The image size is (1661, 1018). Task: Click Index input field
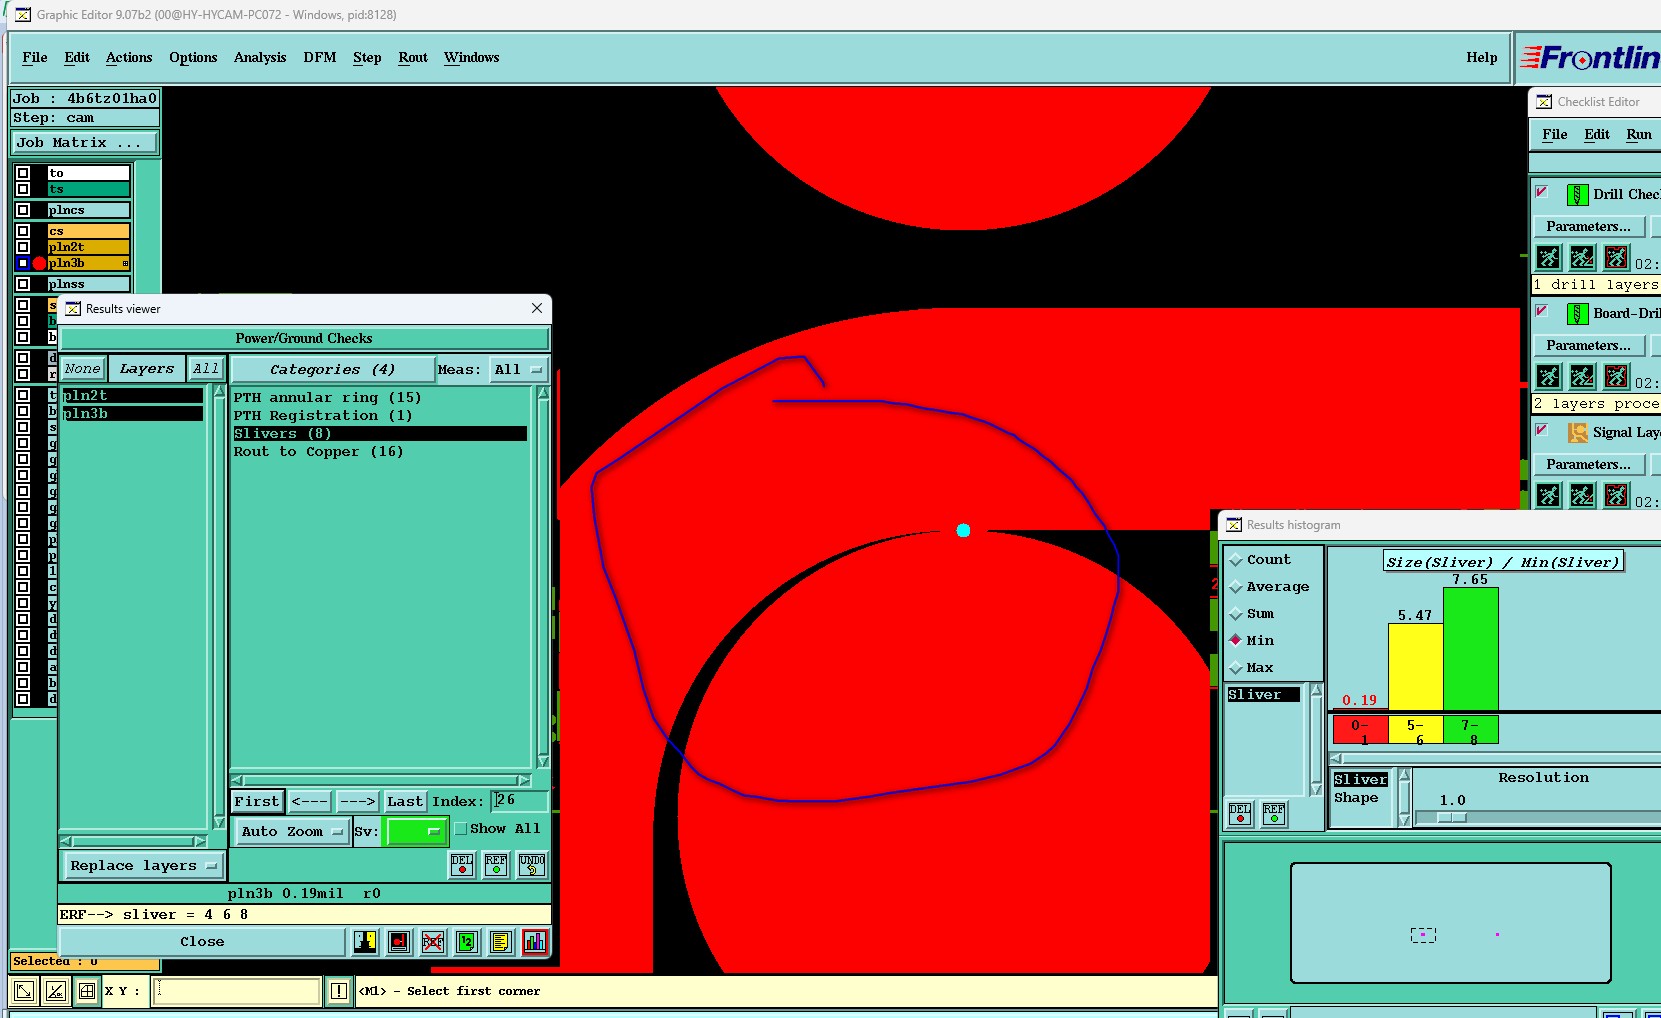click(521, 801)
